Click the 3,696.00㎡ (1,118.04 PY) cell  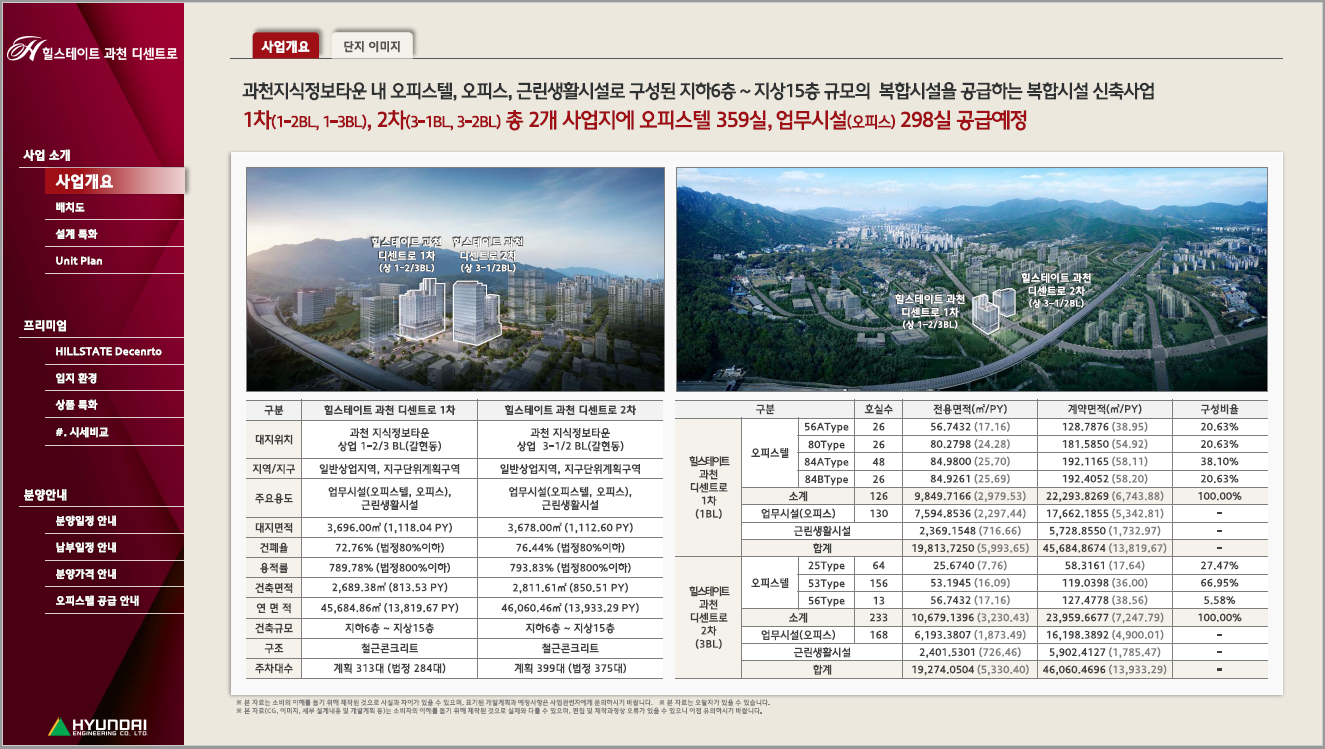tap(390, 528)
